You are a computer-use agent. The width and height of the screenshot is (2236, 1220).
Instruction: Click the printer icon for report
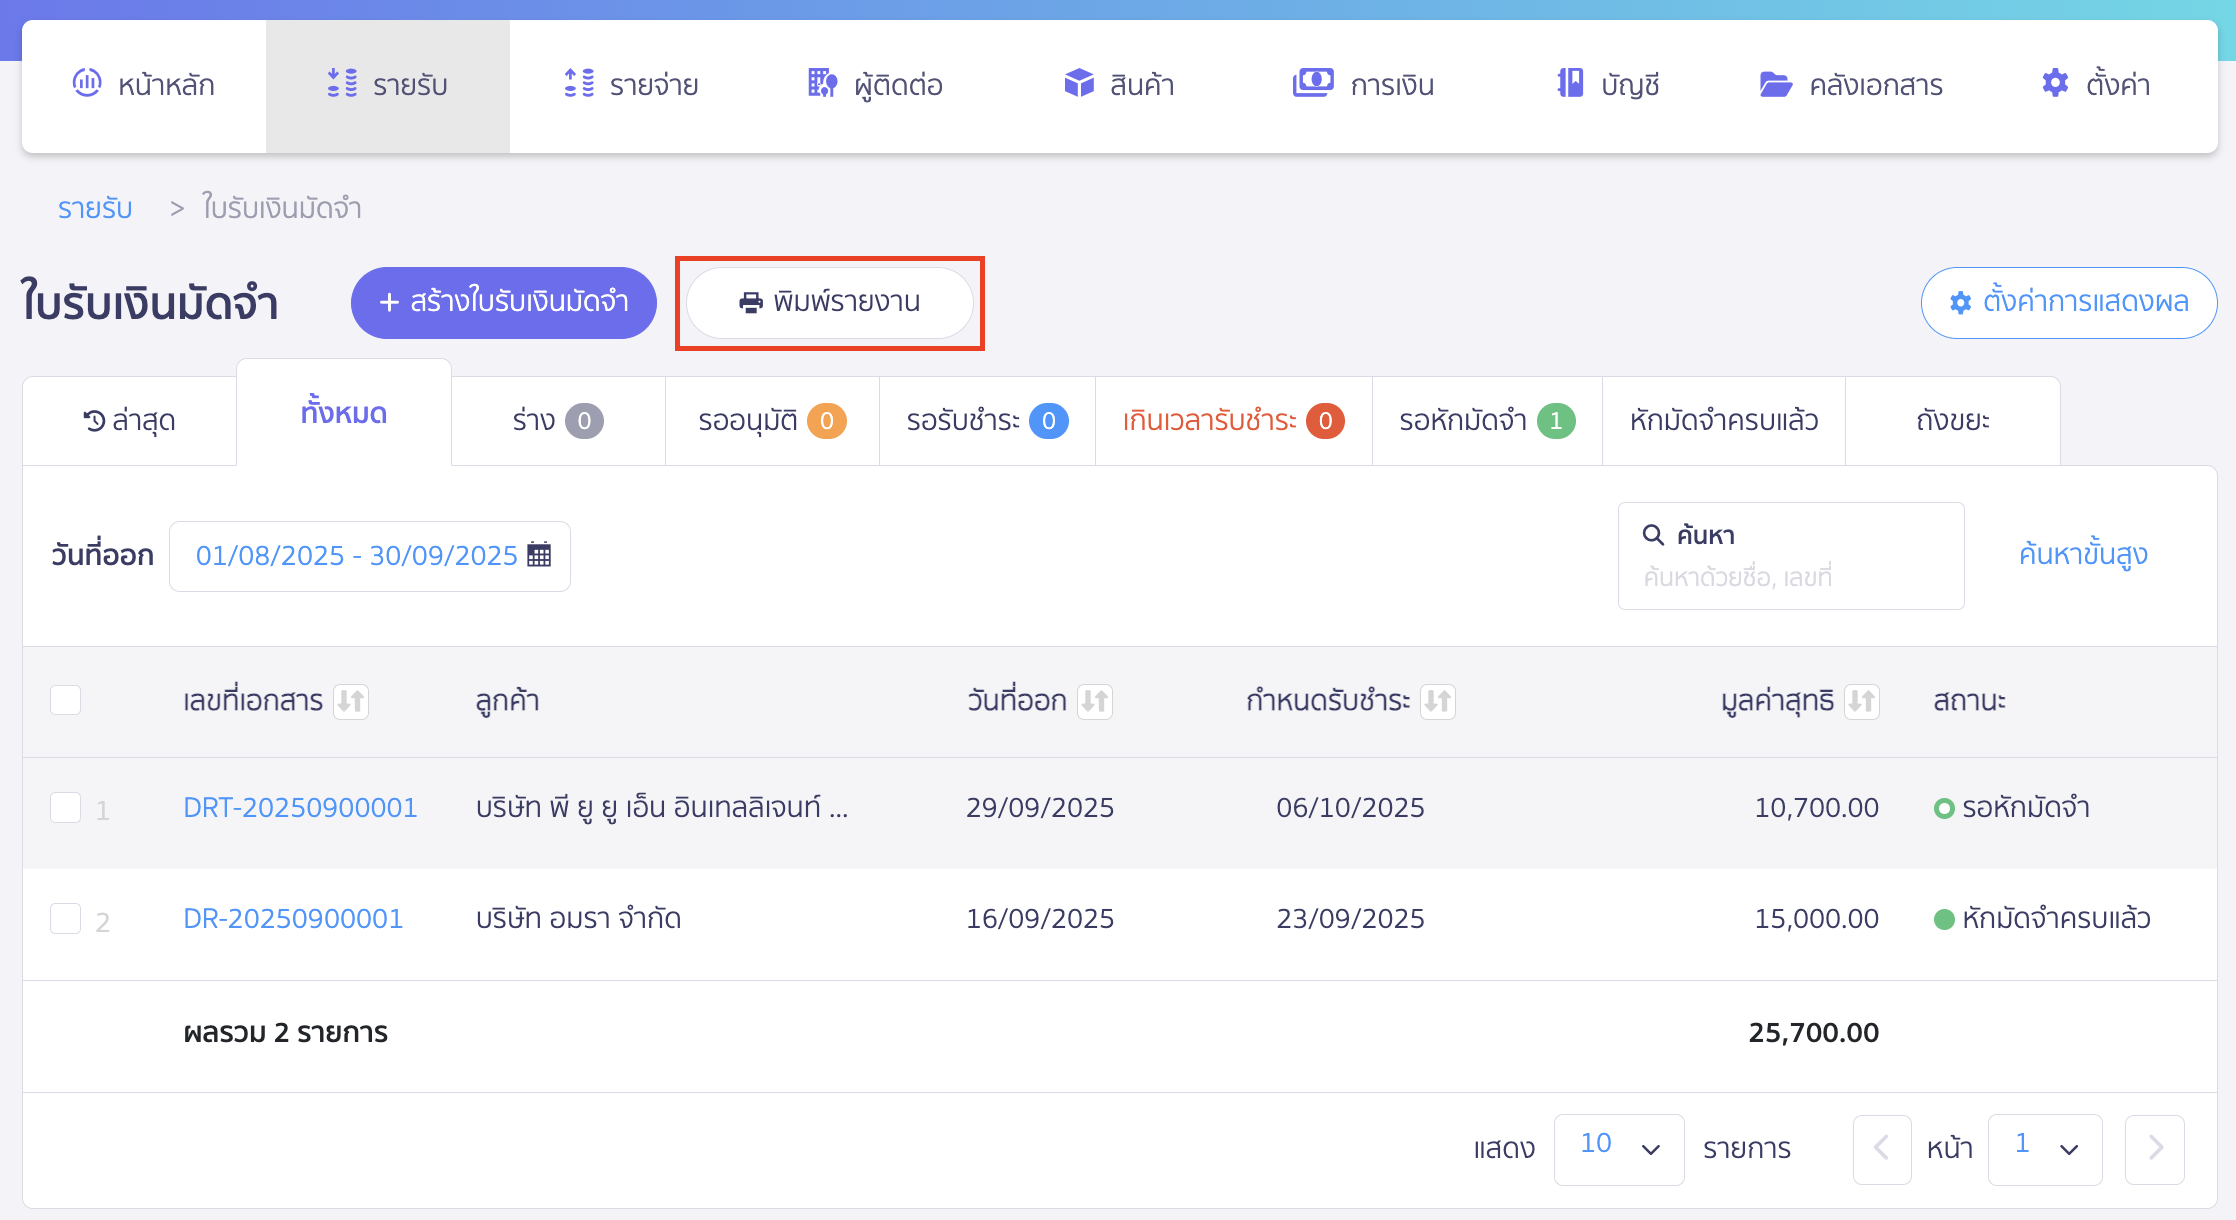(750, 302)
